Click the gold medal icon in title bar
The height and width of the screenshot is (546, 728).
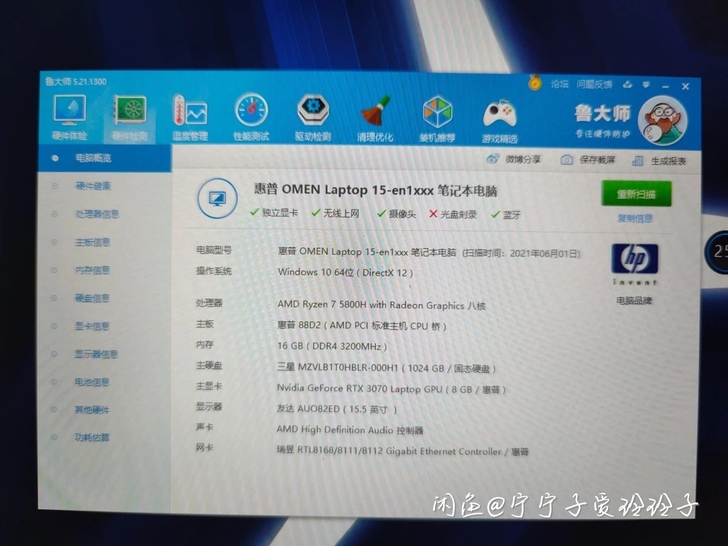pyautogui.click(x=535, y=83)
